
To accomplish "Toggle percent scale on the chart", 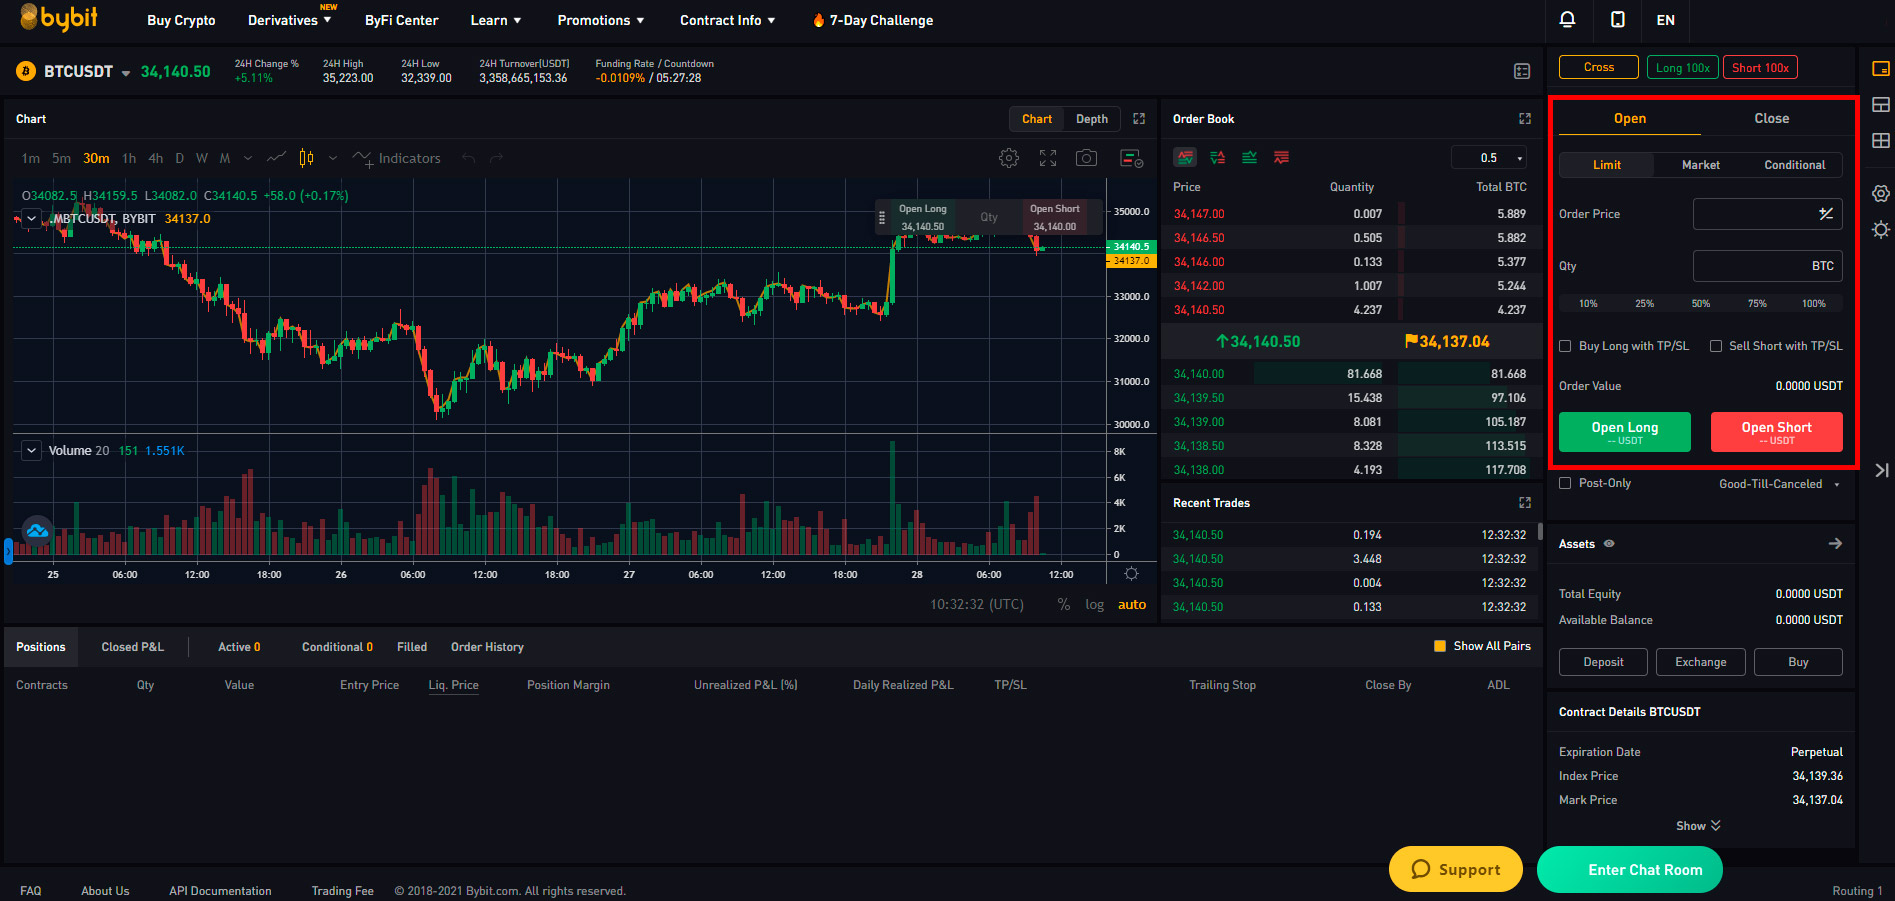I will (x=1064, y=605).
